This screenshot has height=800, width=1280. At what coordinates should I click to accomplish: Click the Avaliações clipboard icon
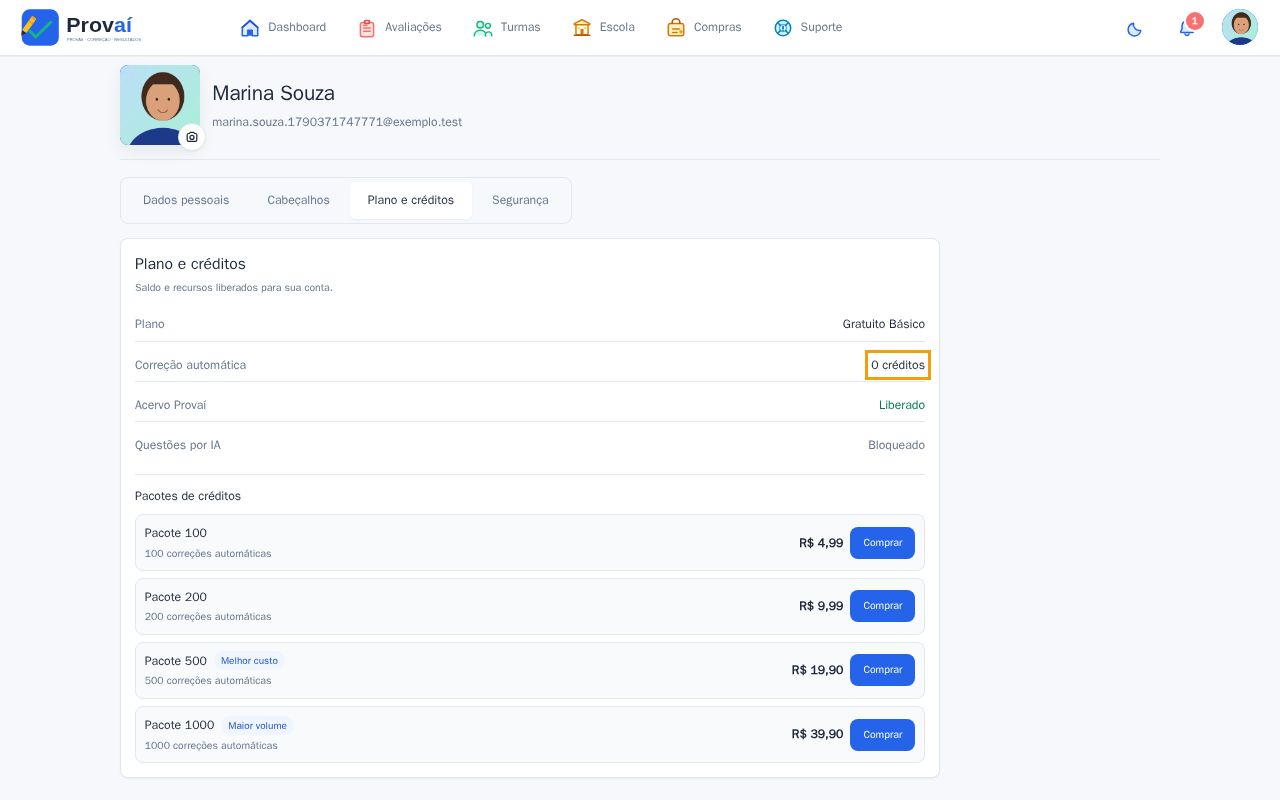(367, 28)
